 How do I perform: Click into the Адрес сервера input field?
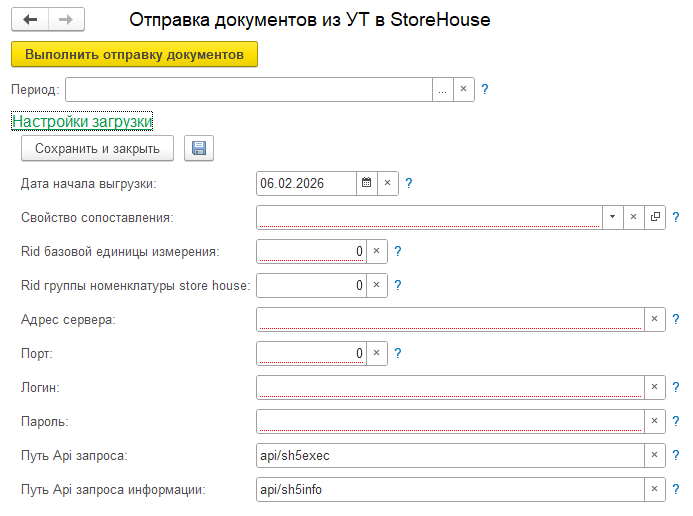coord(450,319)
